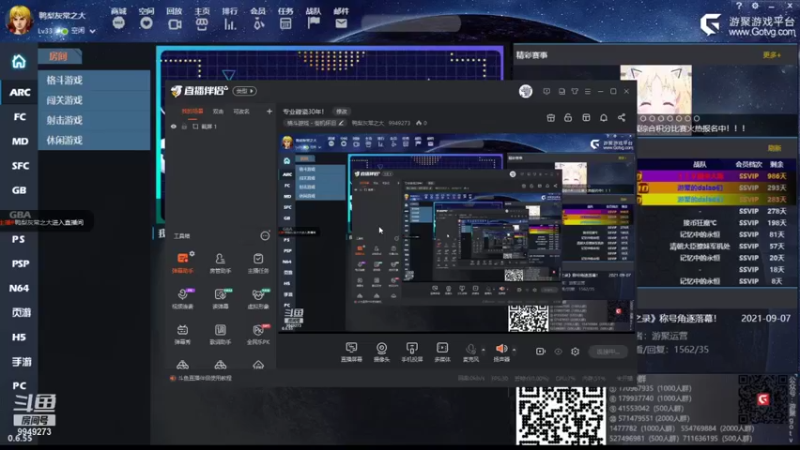Add 手机投屏 phone mirroring source
Image resolution: width=800 pixels, height=450 pixels.
click(412, 352)
